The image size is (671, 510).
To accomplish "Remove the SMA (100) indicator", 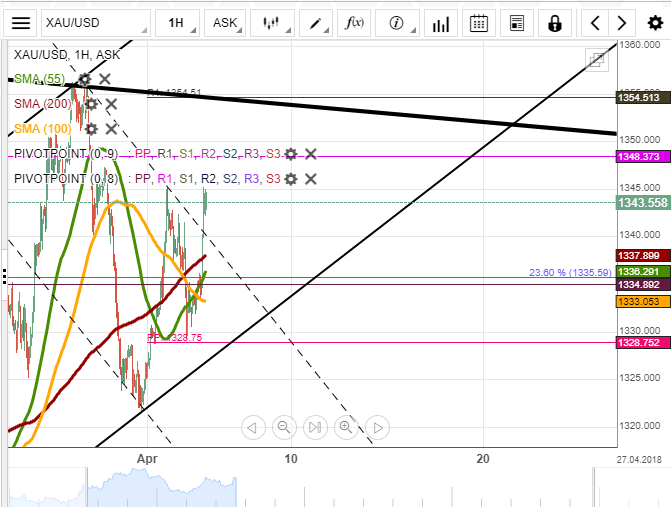I will pos(111,129).
